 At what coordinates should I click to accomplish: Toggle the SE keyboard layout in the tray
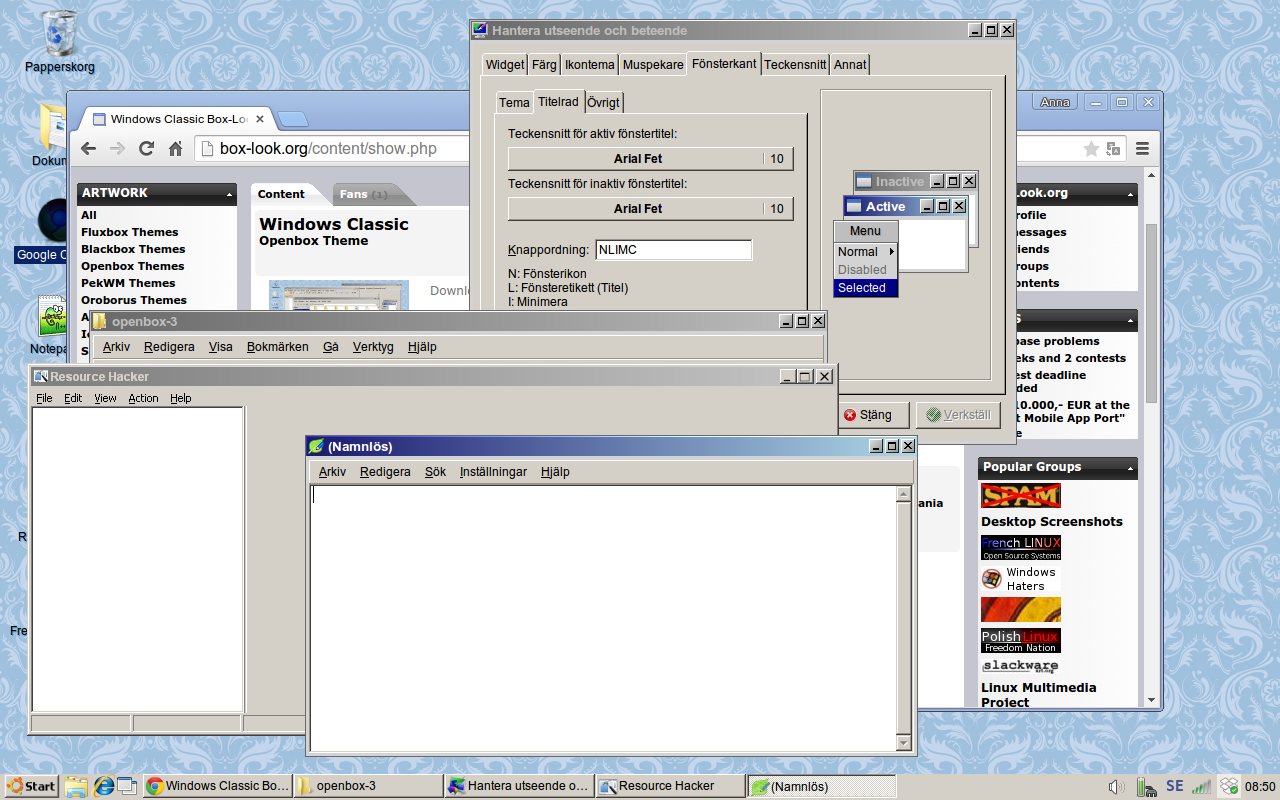point(1174,785)
